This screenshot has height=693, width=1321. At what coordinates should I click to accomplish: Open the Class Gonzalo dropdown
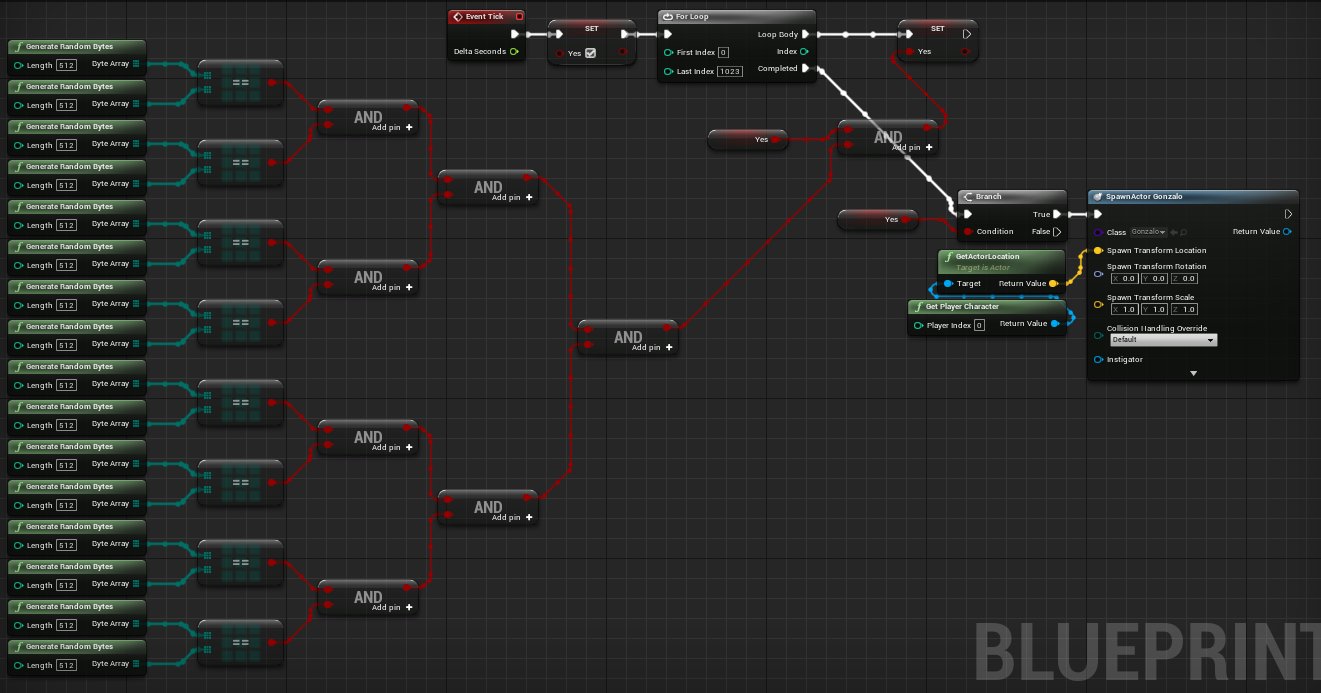tap(1150, 232)
